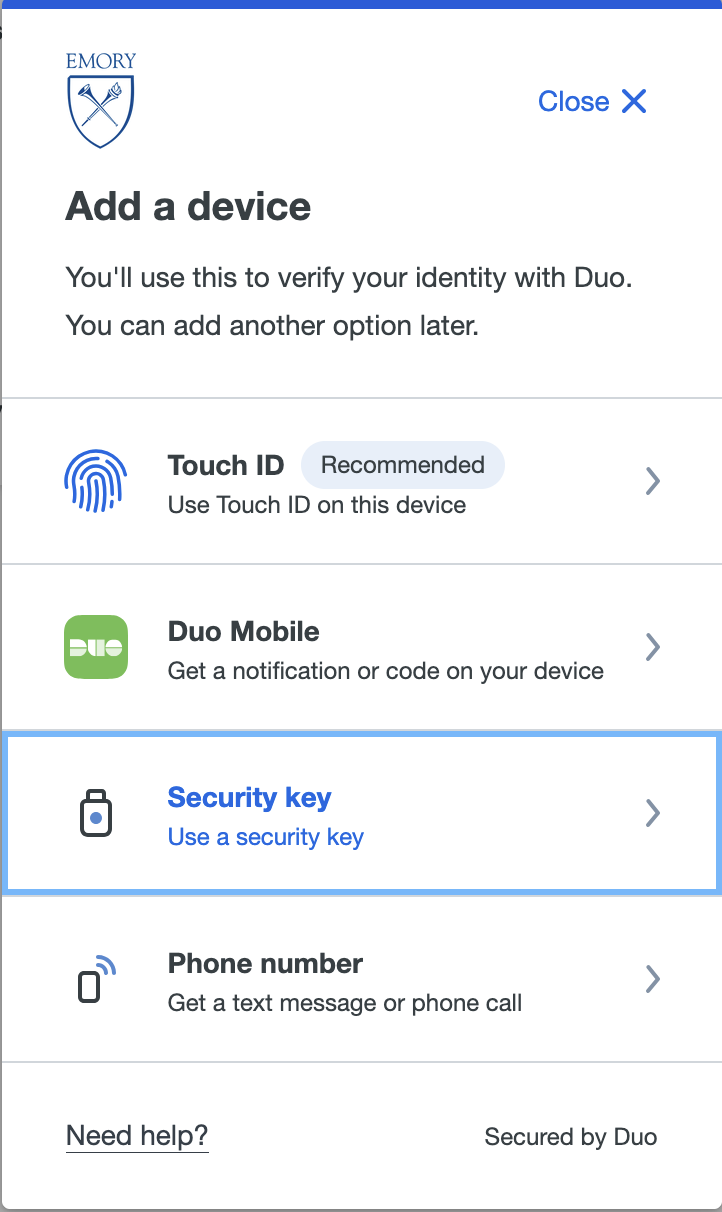Click the Close text link
Image resolution: width=722 pixels, height=1212 pixels.
574,101
